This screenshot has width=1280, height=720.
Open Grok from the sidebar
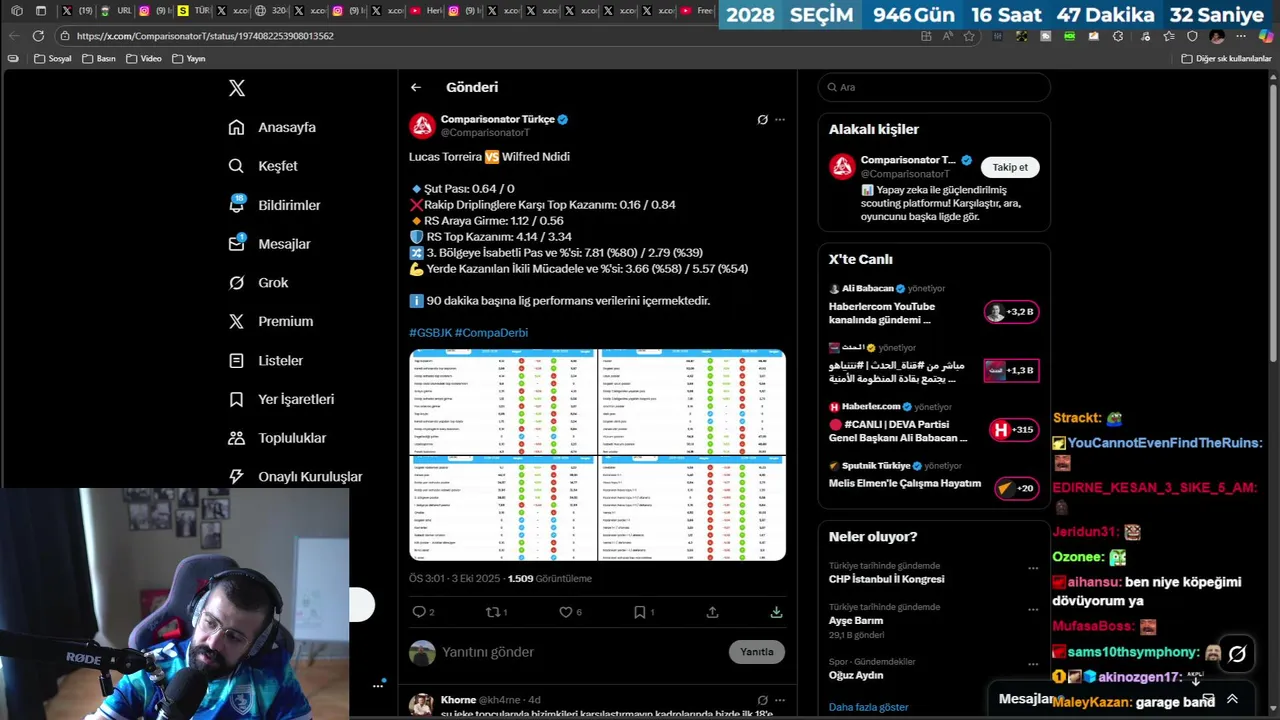point(258,283)
